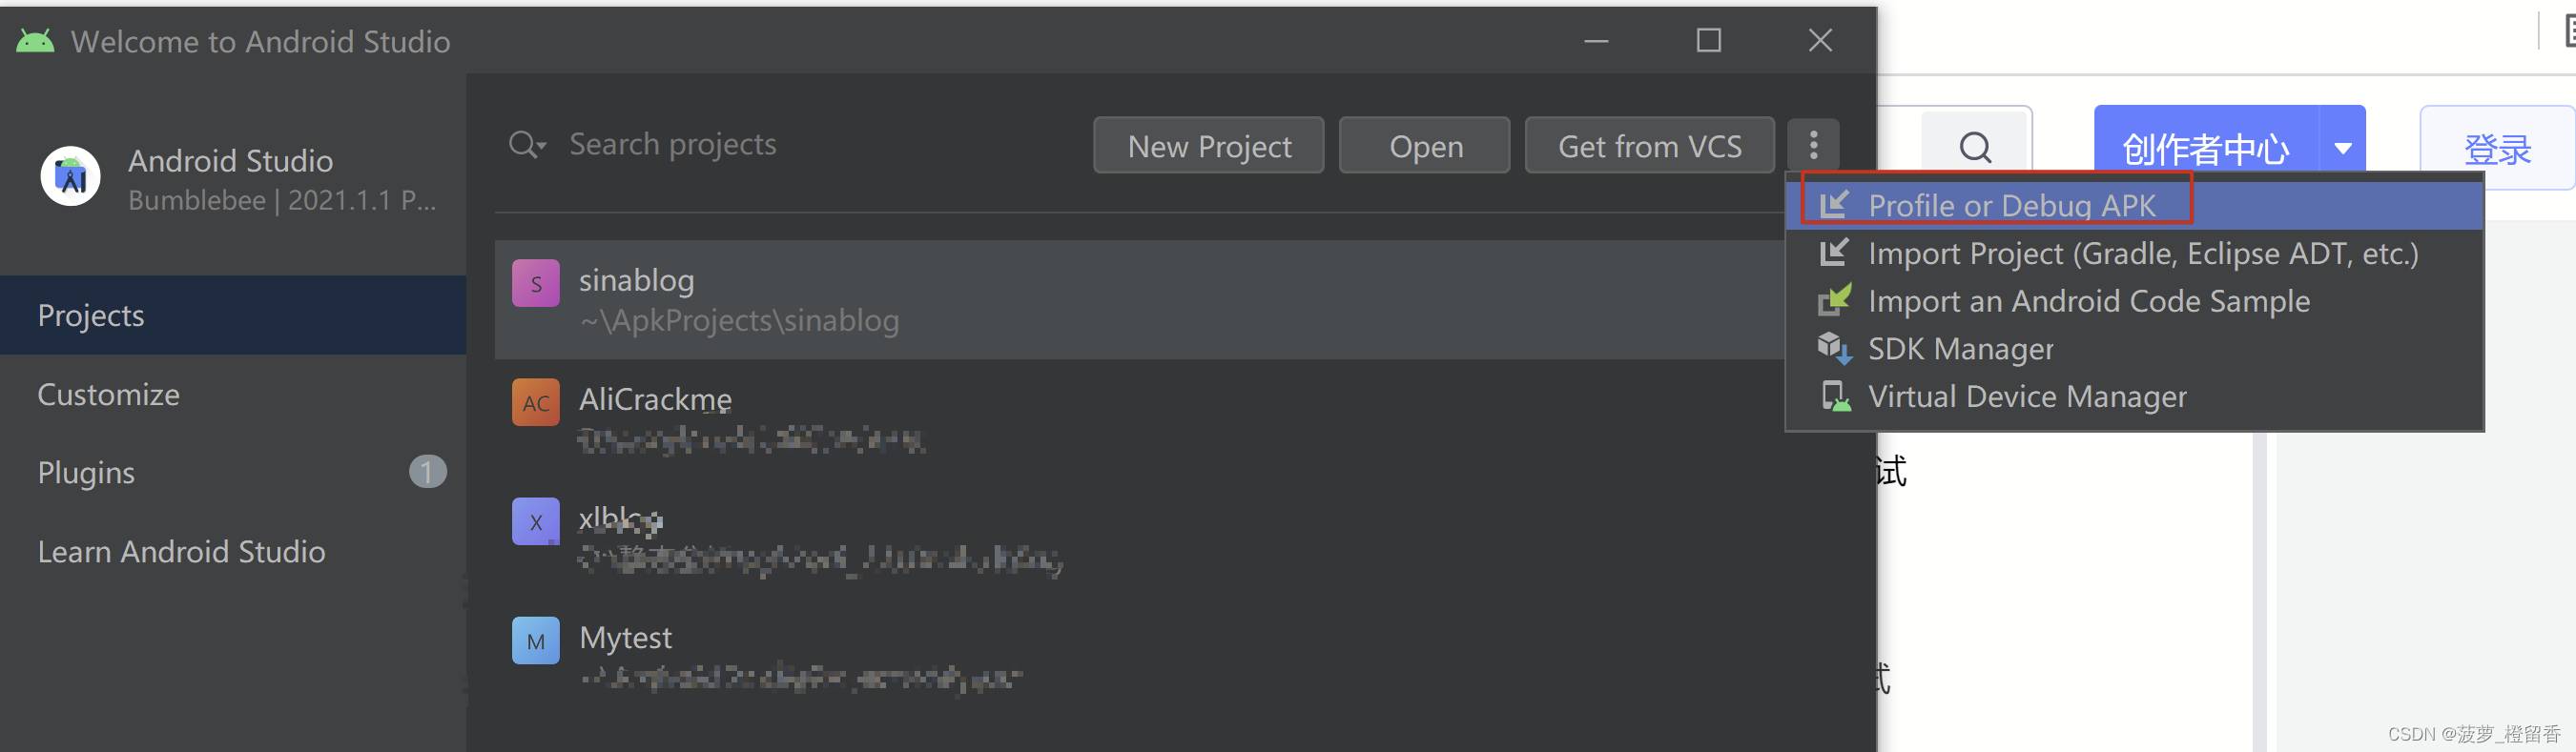Click the Import Android Code Sample icon
2576x752 pixels.
1834,300
